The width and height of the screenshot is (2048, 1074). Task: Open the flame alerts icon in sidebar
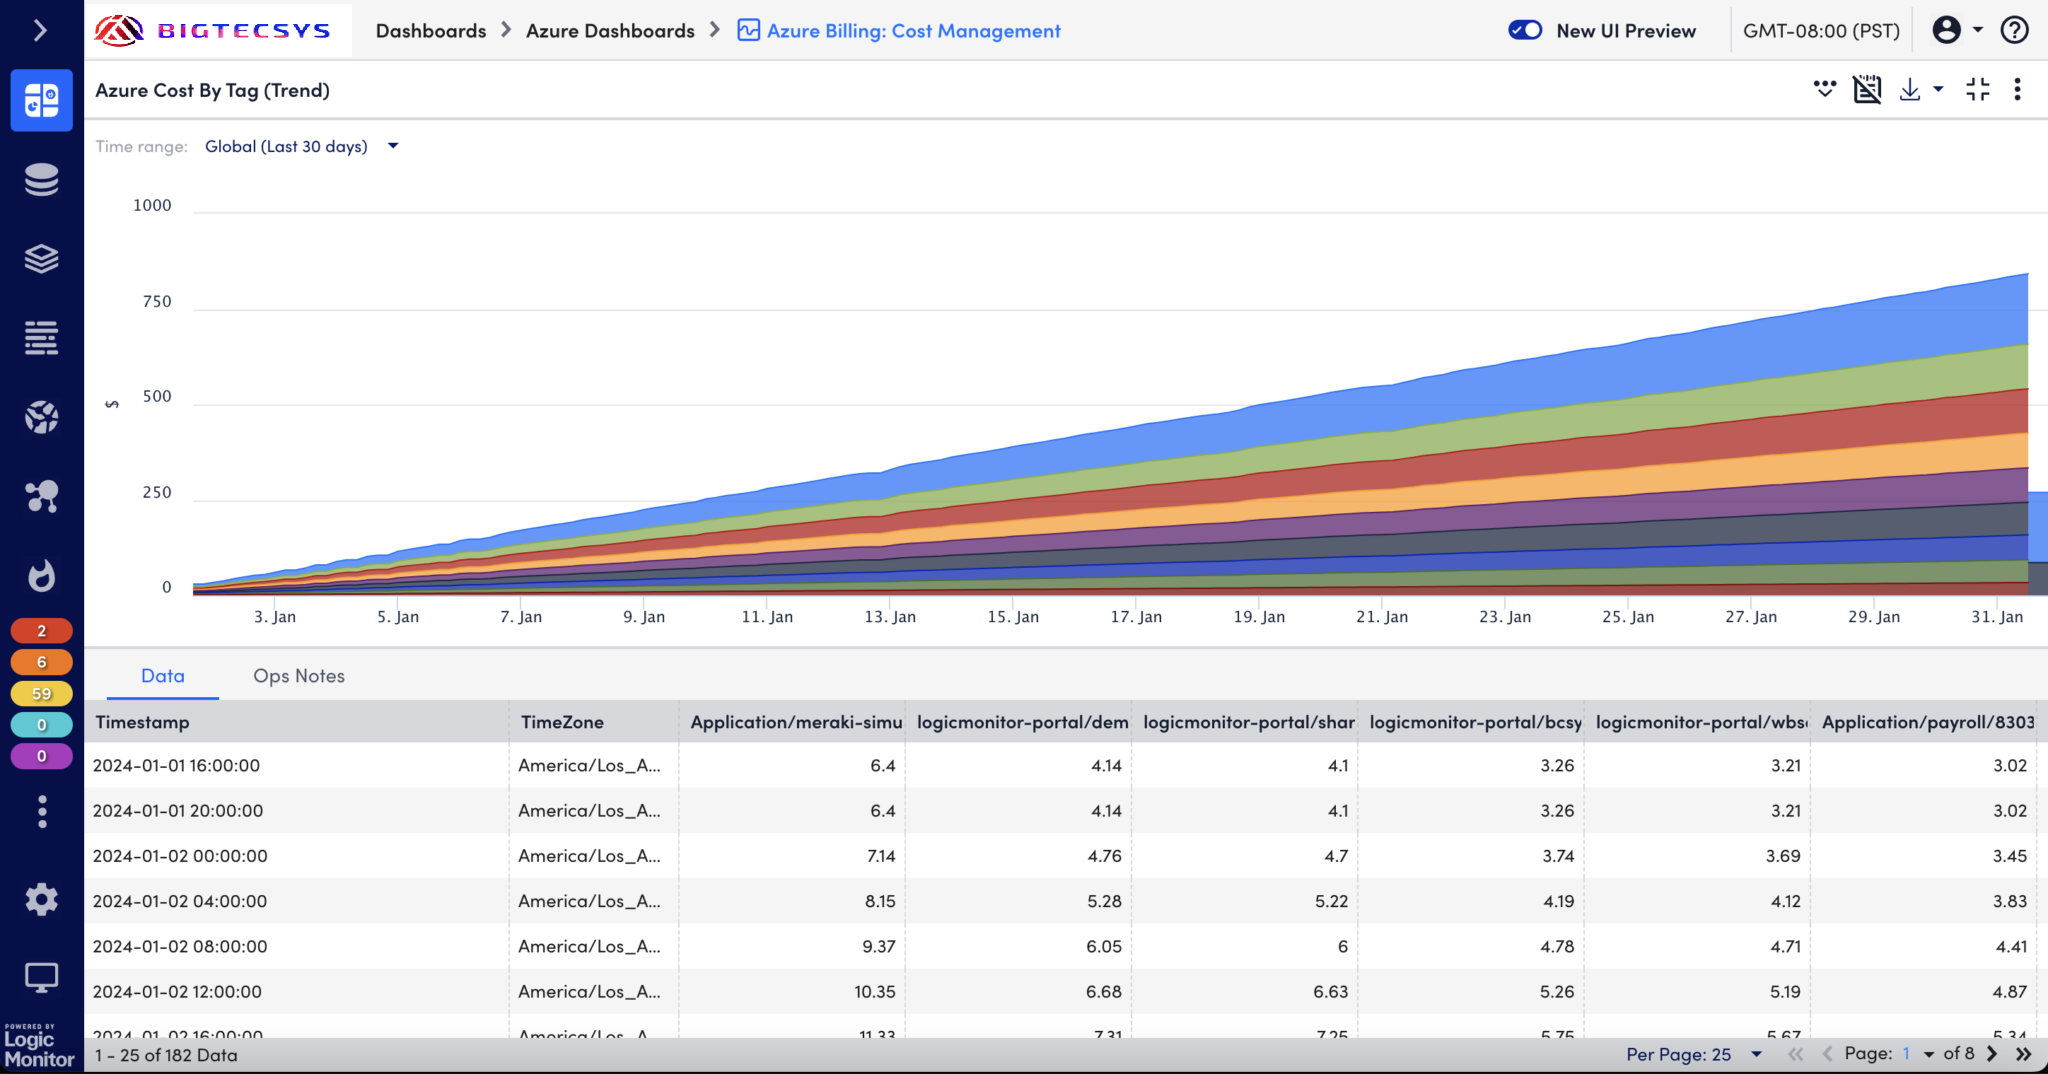pos(41,576)
